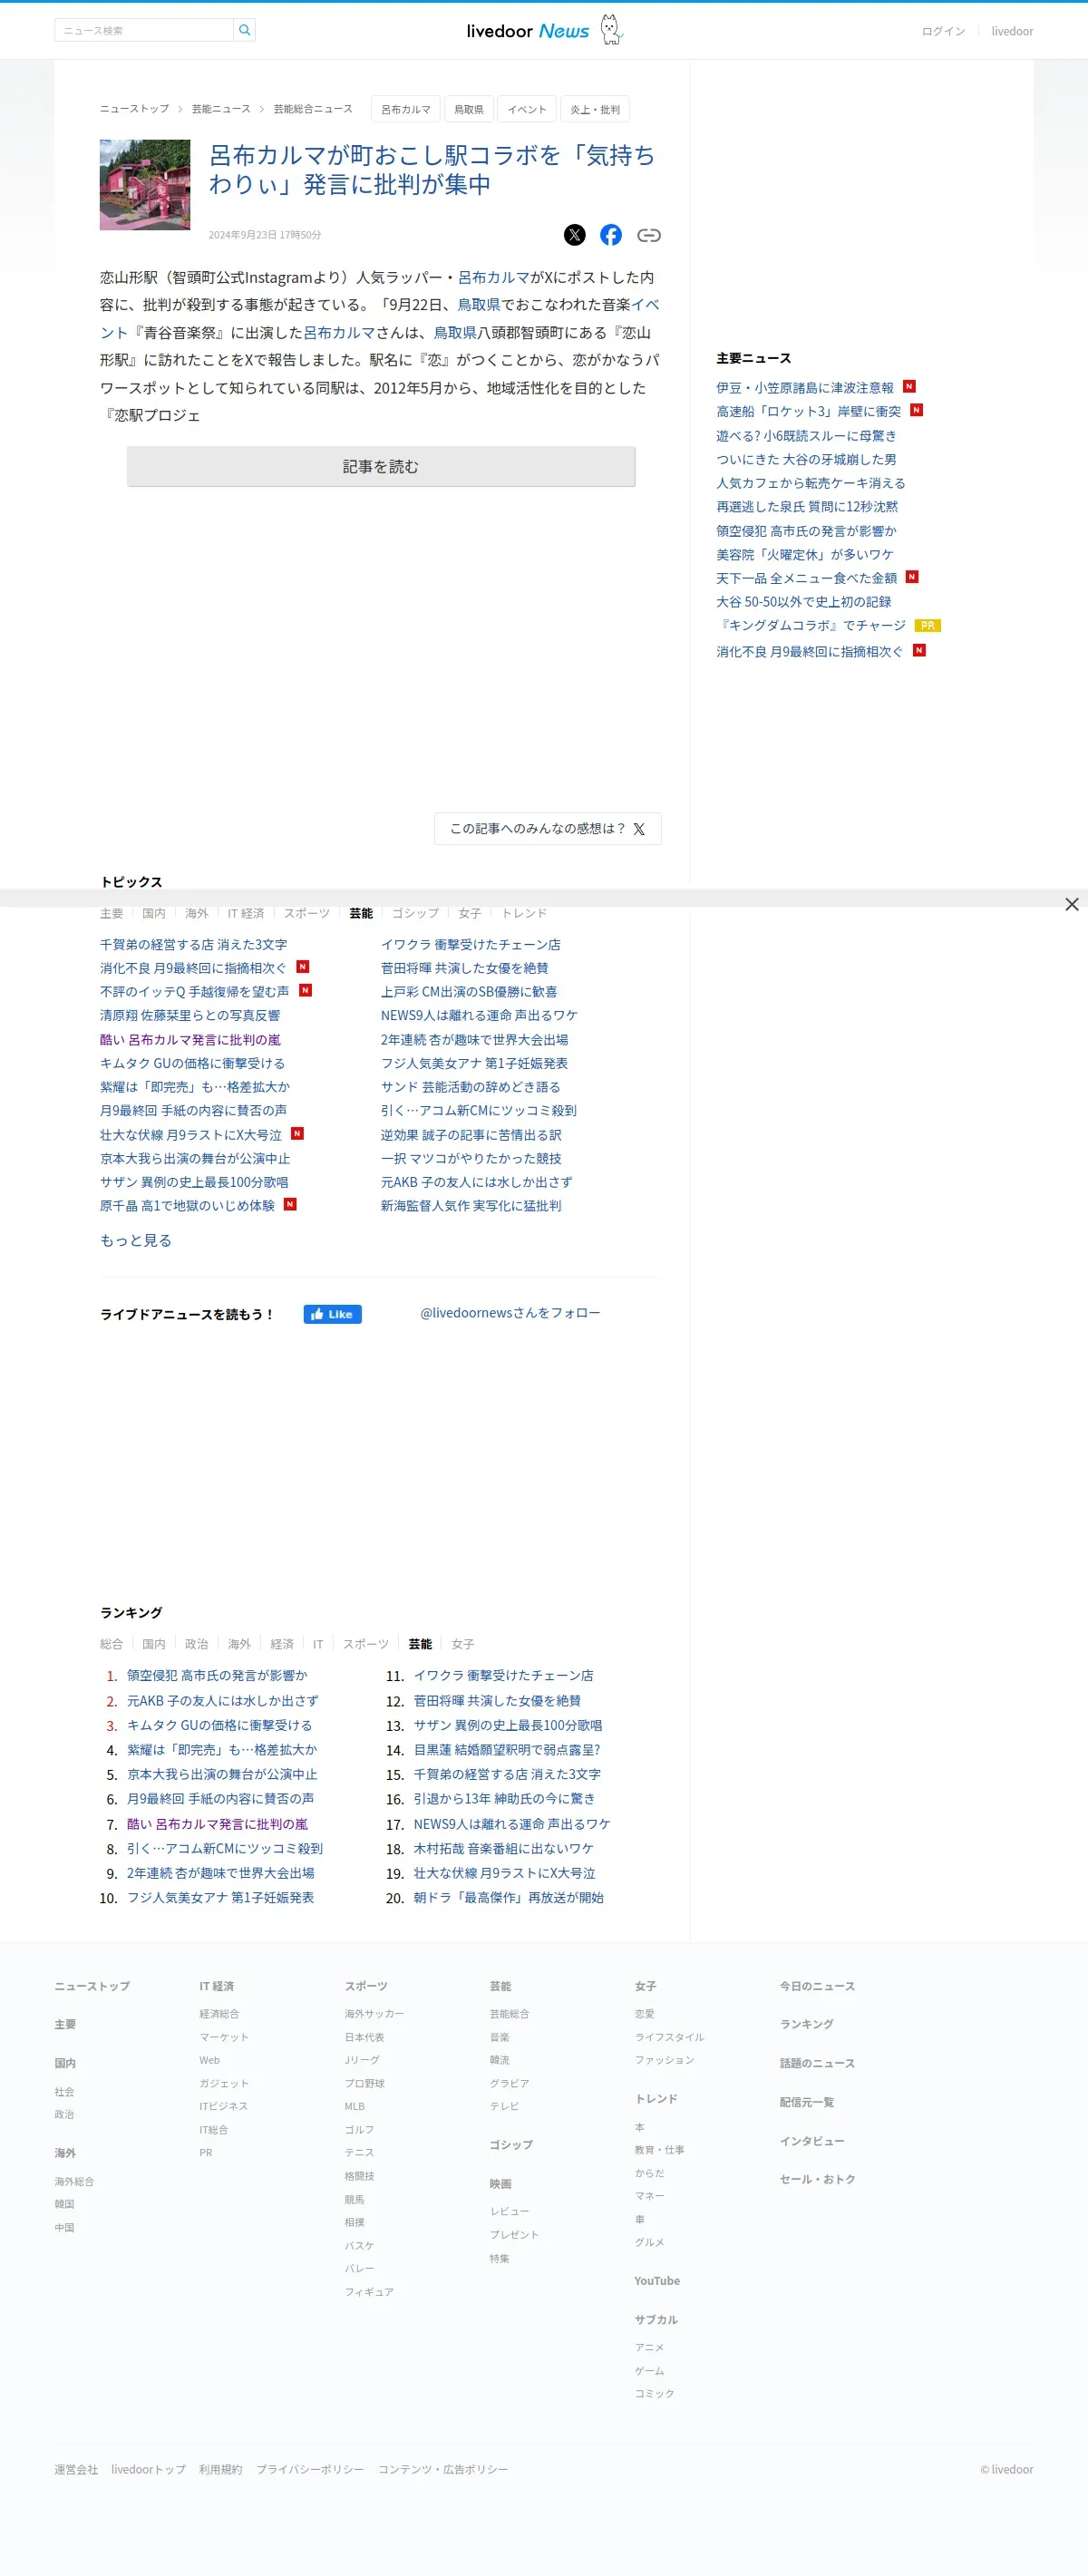Open footer link 海外サッカー
Viewport: 1088px width, 2576px height.
(x=374, y=2013)
